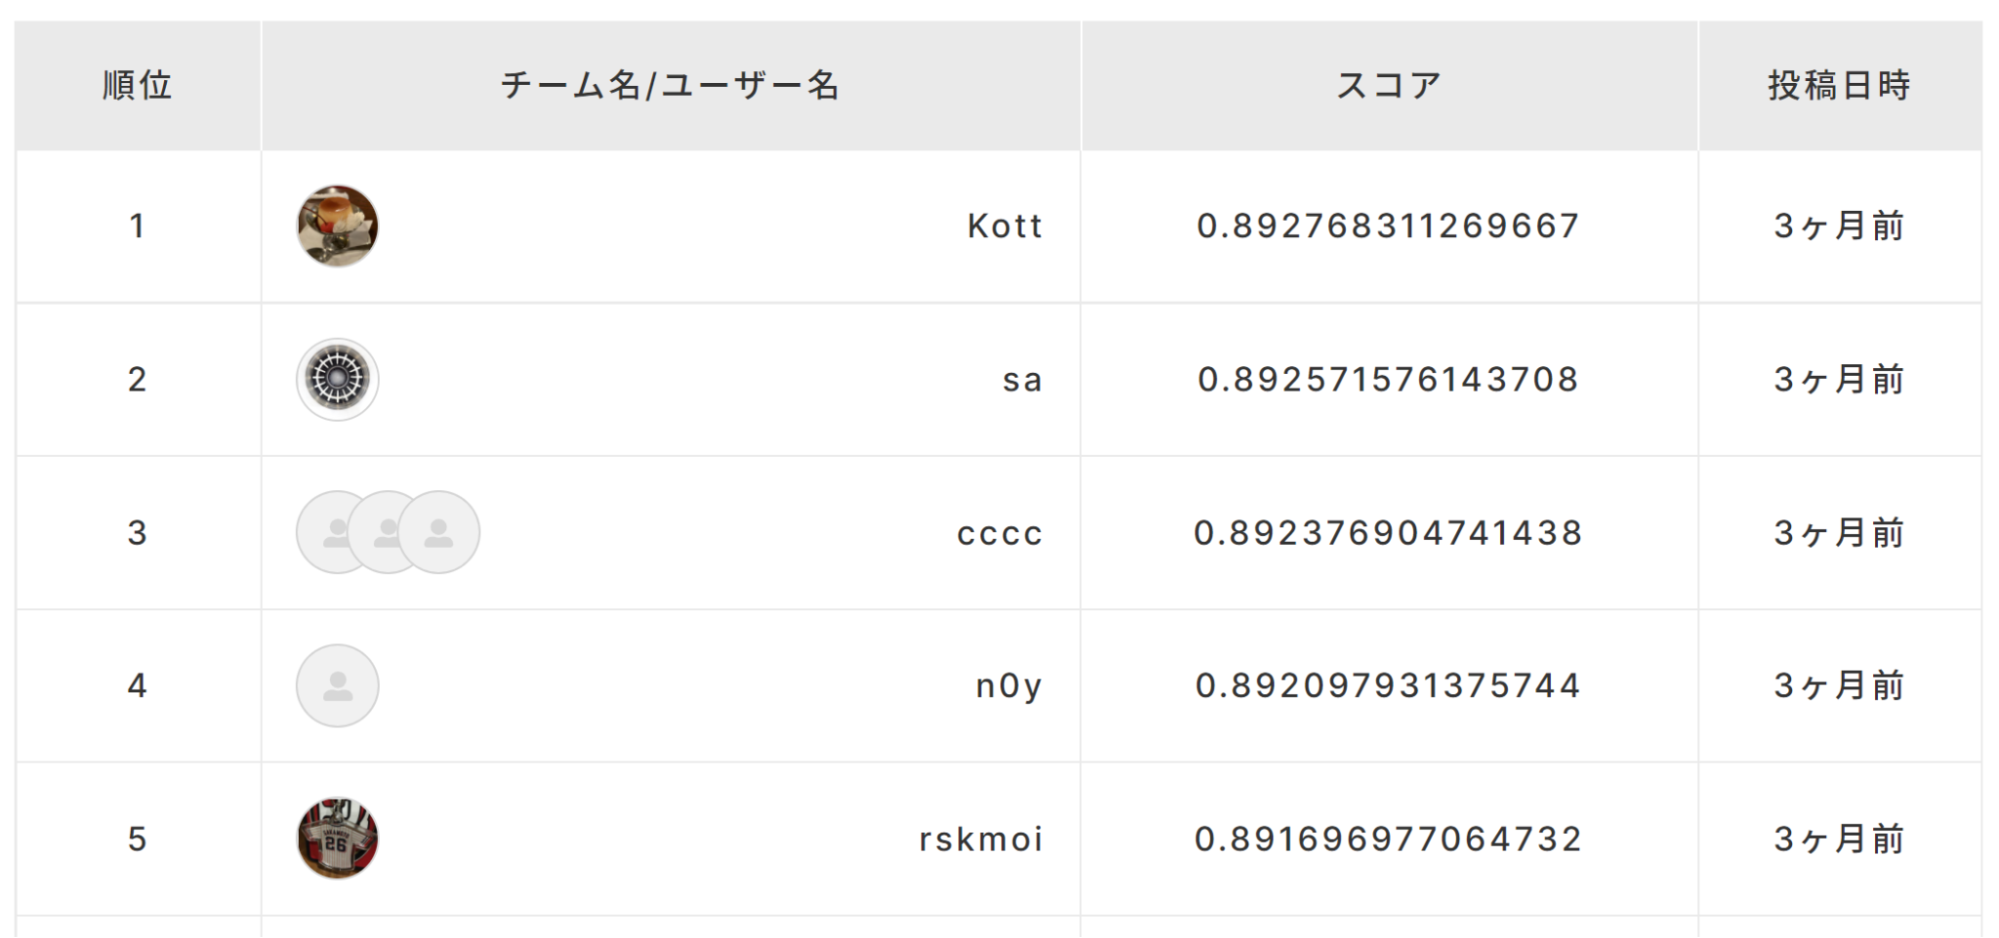1999x938 pixels.
Task: Click rskmoi's baseball jersey avatar
Action: coord(338,838)
